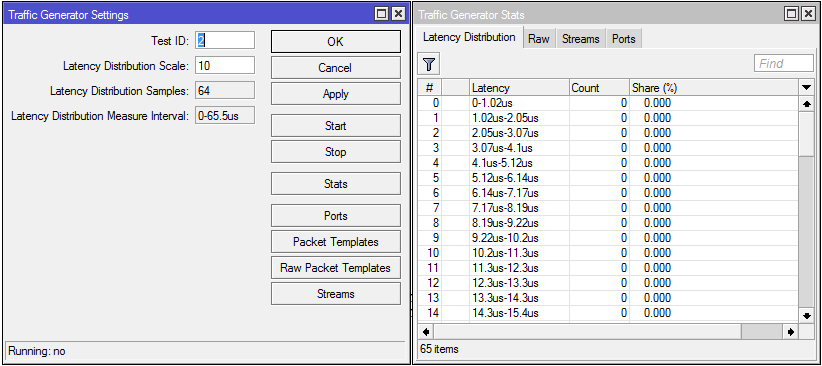
Task: Maximize the Traffic Generator Stats window
Action: [x=792, y=14]
